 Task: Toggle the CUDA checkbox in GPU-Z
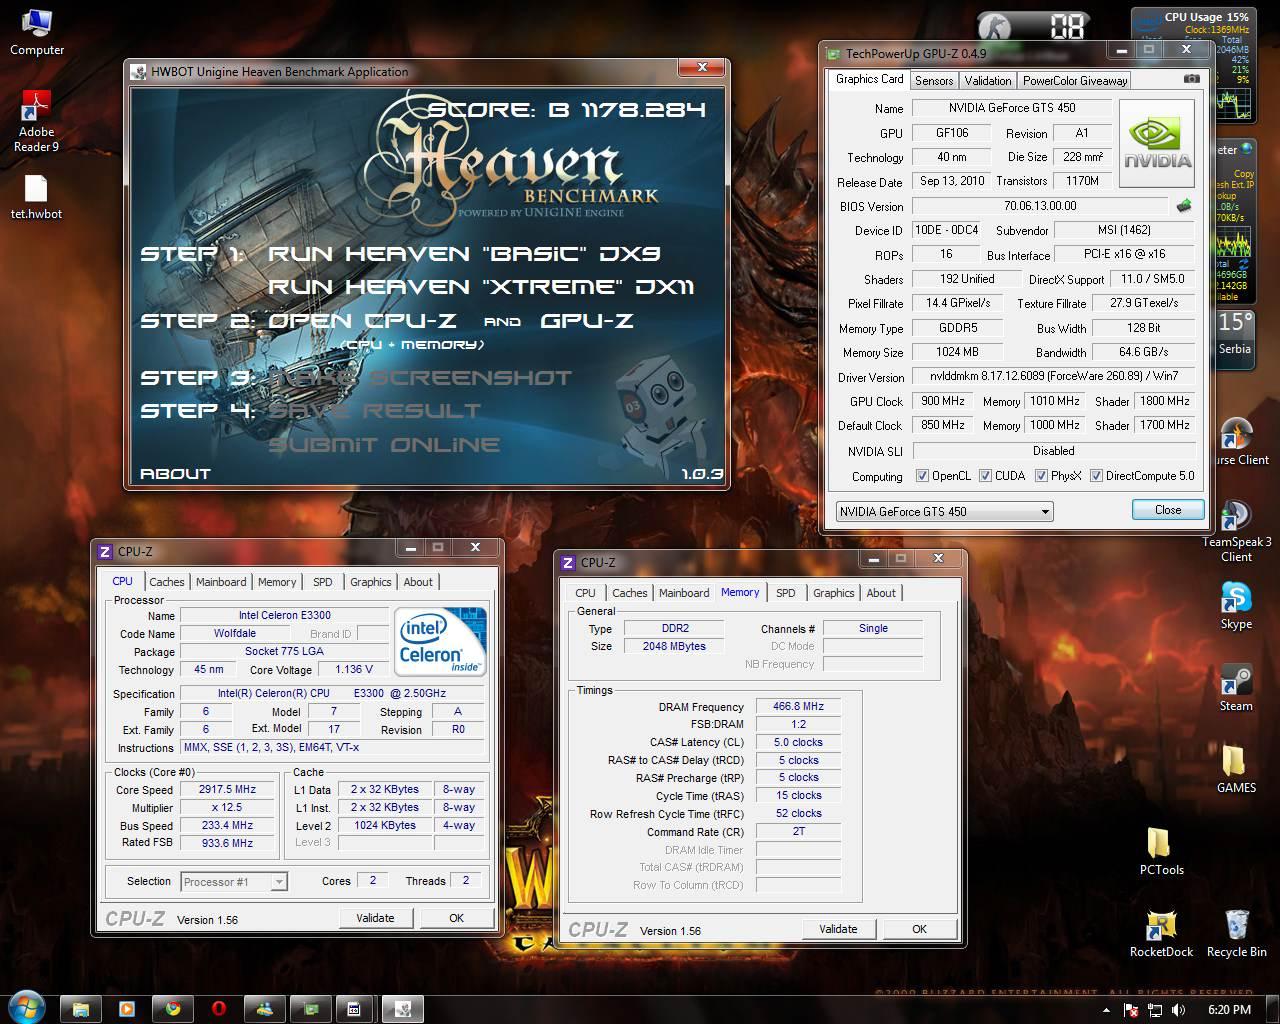click(985, 476)
